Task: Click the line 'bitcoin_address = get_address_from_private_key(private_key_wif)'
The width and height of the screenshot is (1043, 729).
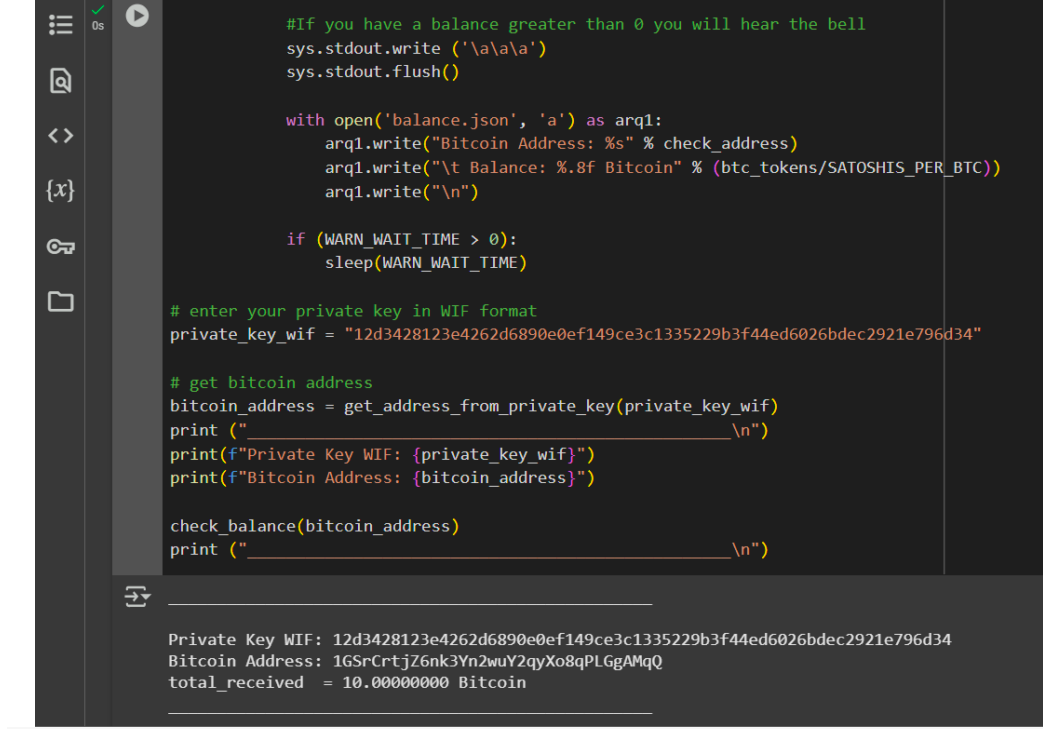Action: 474,406
